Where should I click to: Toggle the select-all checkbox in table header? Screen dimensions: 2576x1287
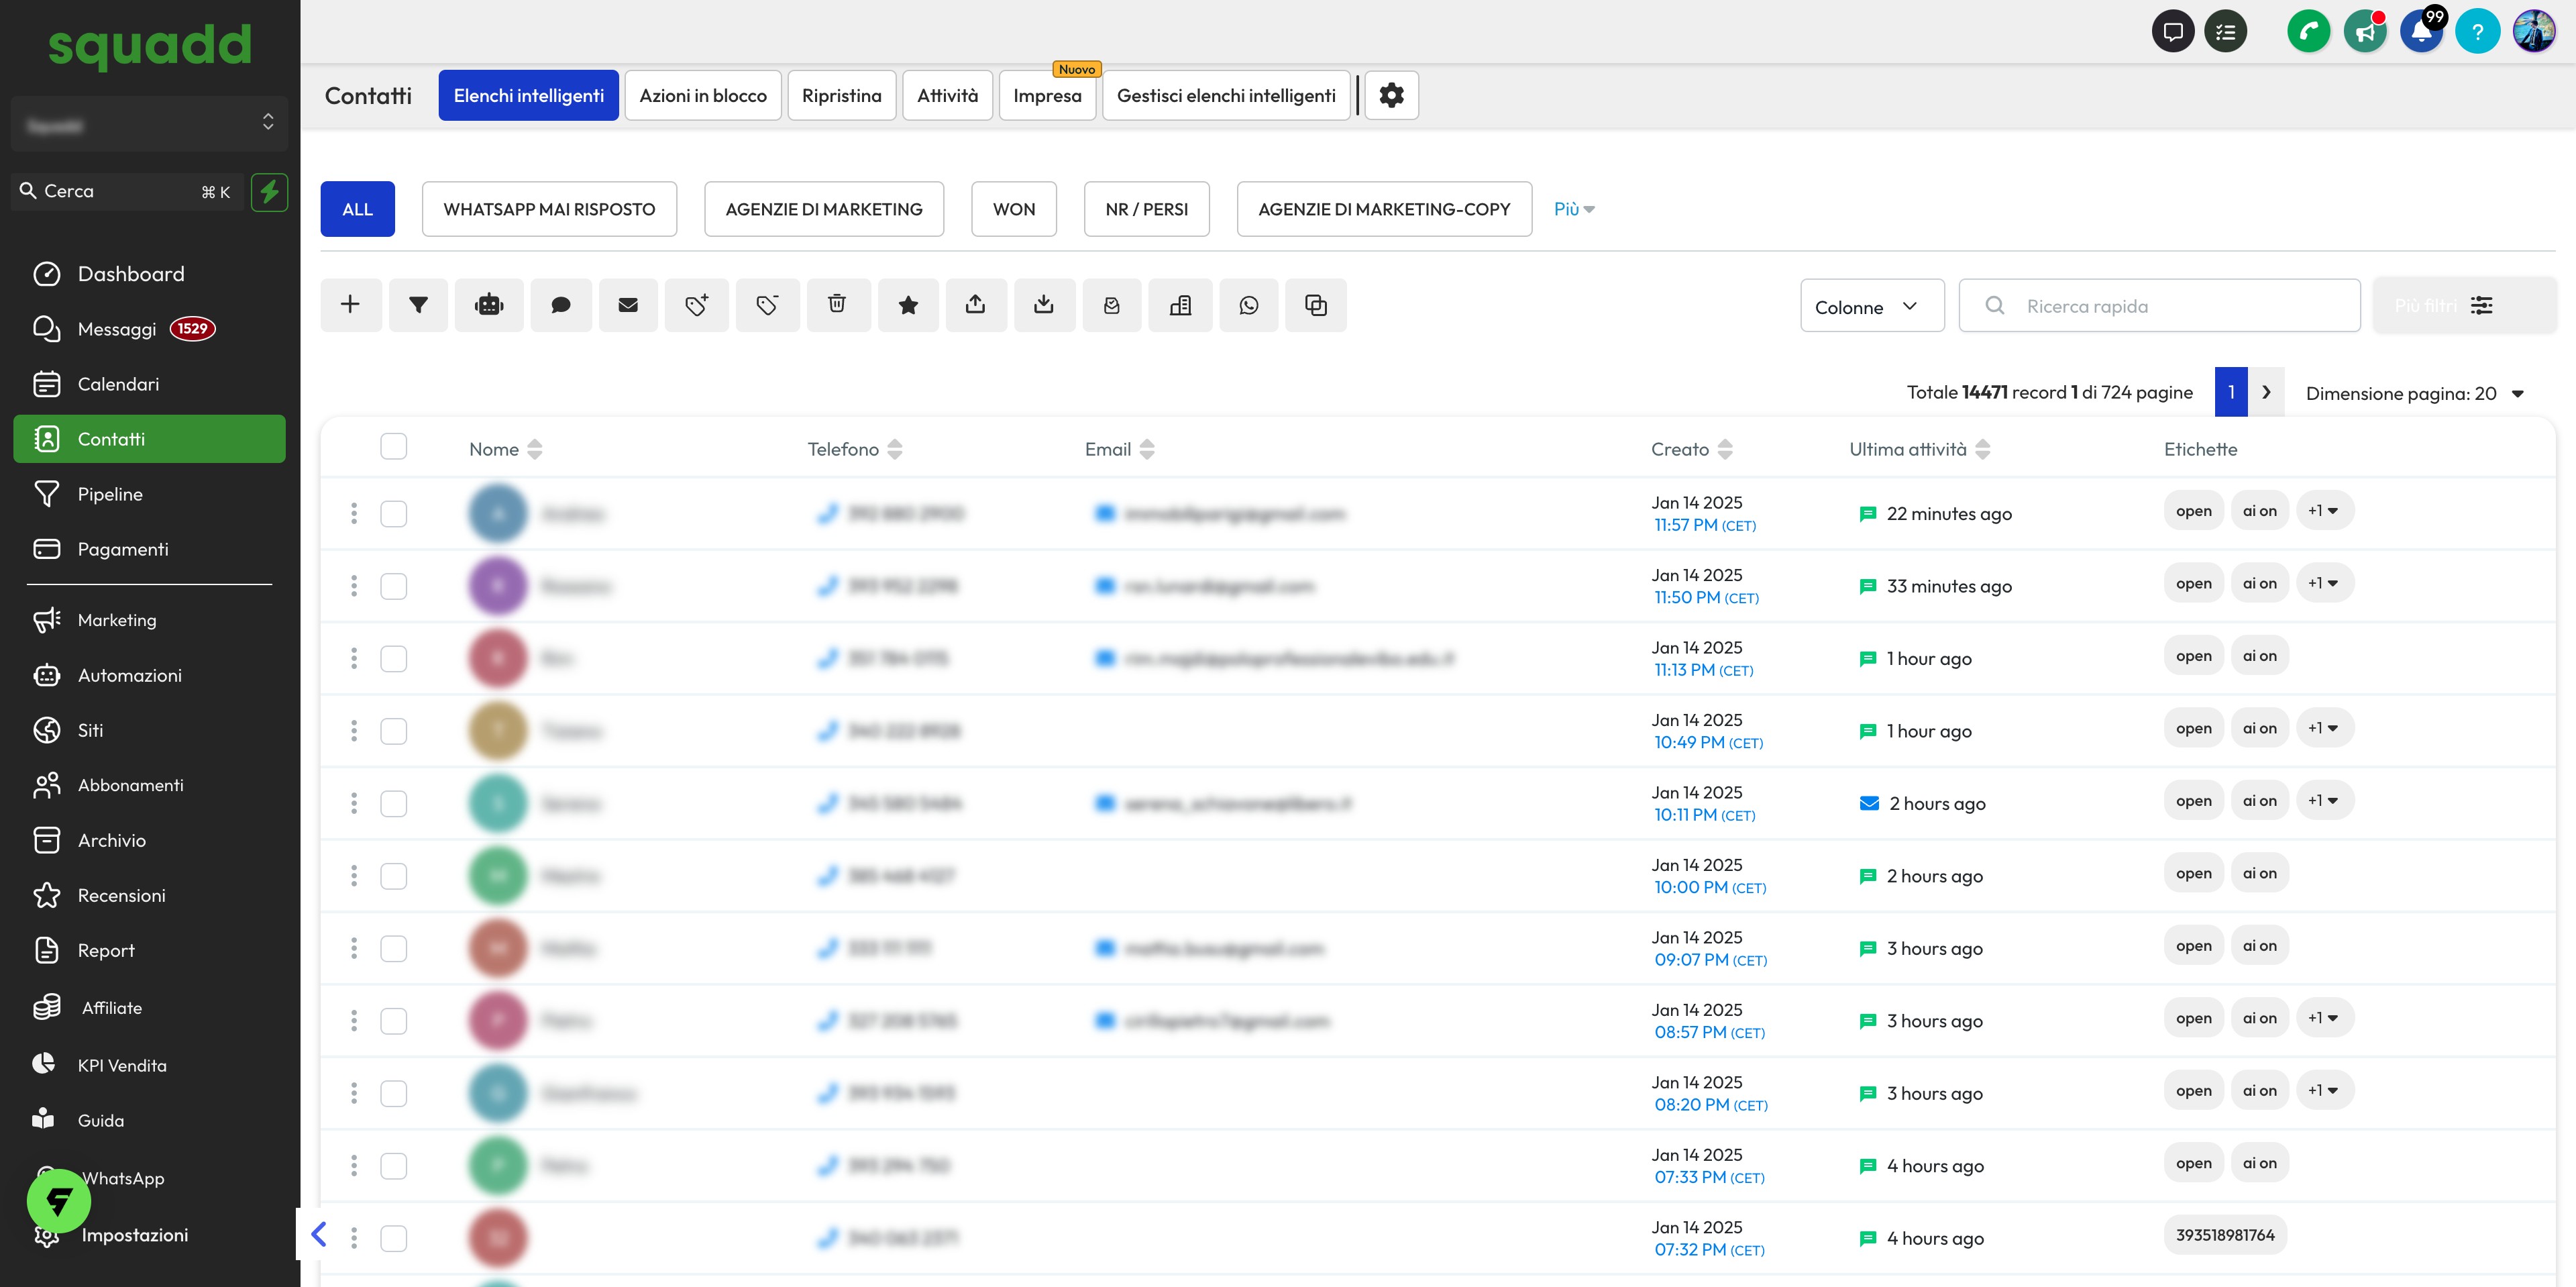(394, 447)
